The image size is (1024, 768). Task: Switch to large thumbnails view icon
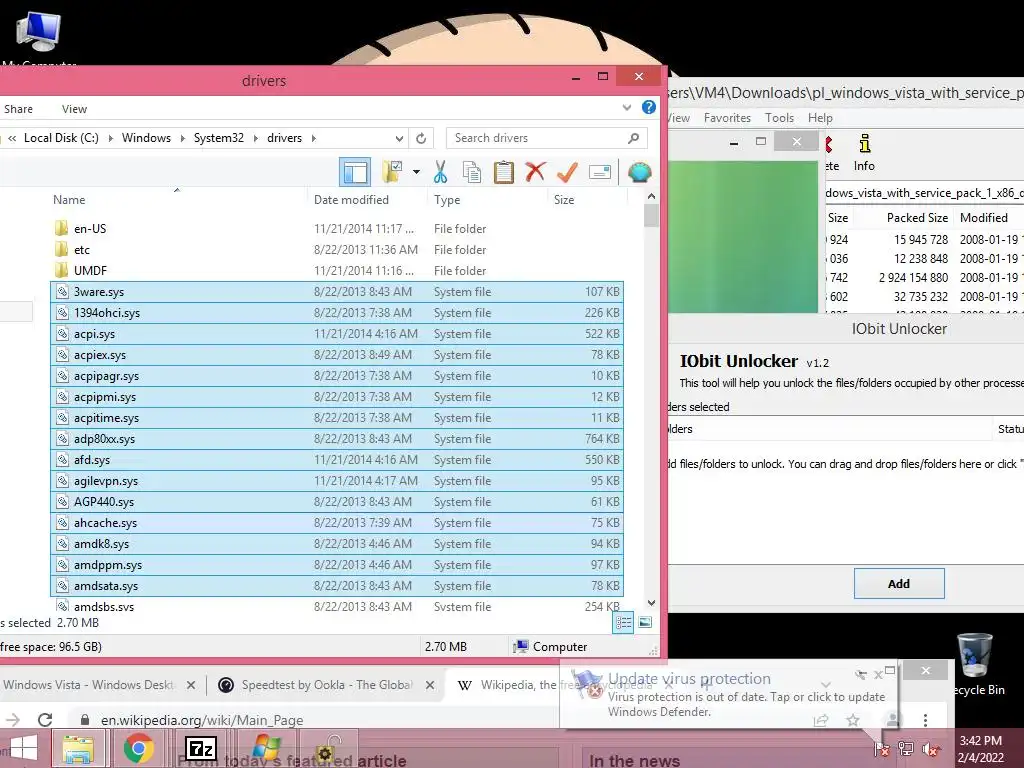tap(645, 622)
